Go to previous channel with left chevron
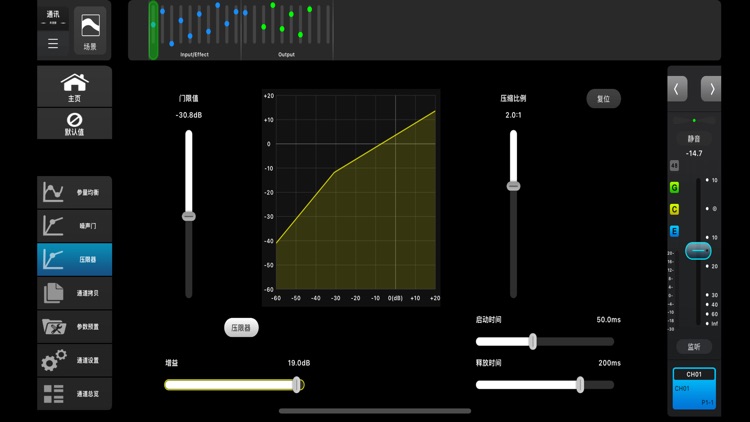This screenshot has height=422, width=750. tap(677, 89)
